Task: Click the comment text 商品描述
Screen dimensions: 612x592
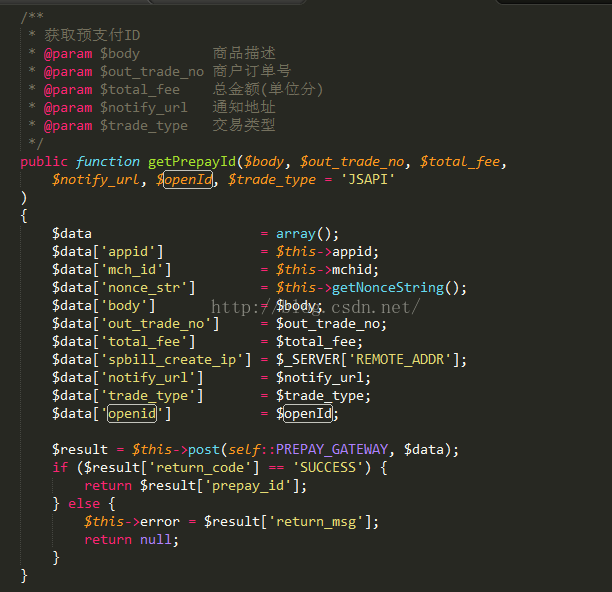Action: pyautogui.click(x=244, y=53)
